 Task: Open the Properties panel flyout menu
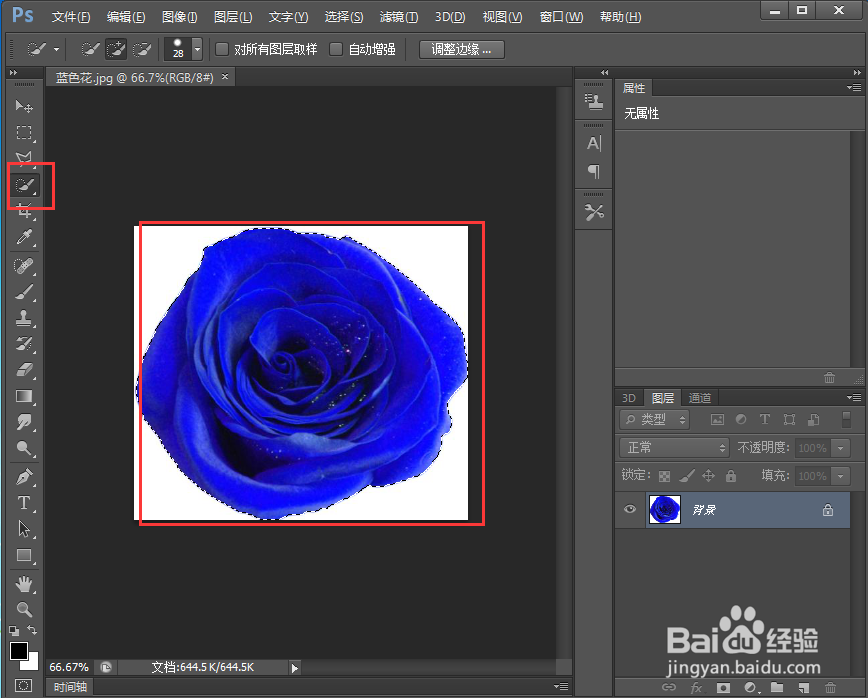click(x=854, y=87)
